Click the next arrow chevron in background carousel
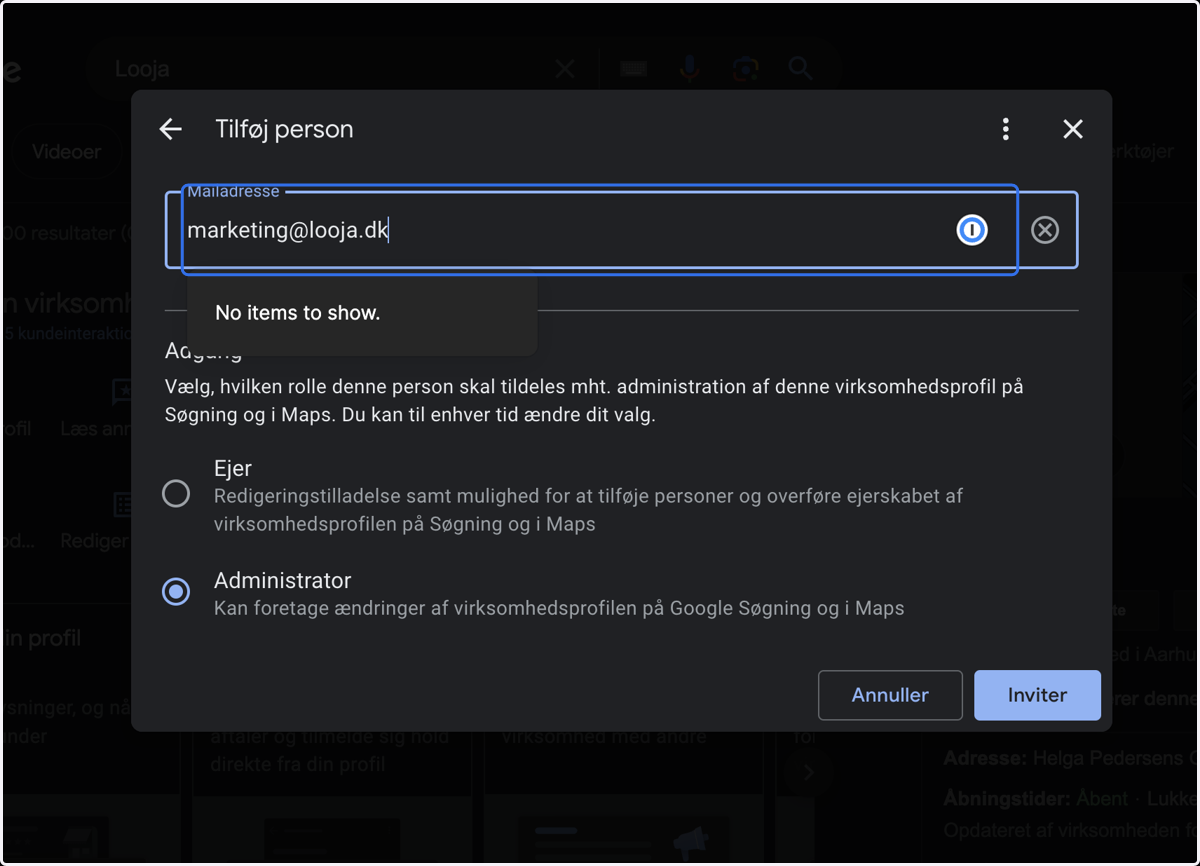The image size is (1200, 866). tap(809, 772)
